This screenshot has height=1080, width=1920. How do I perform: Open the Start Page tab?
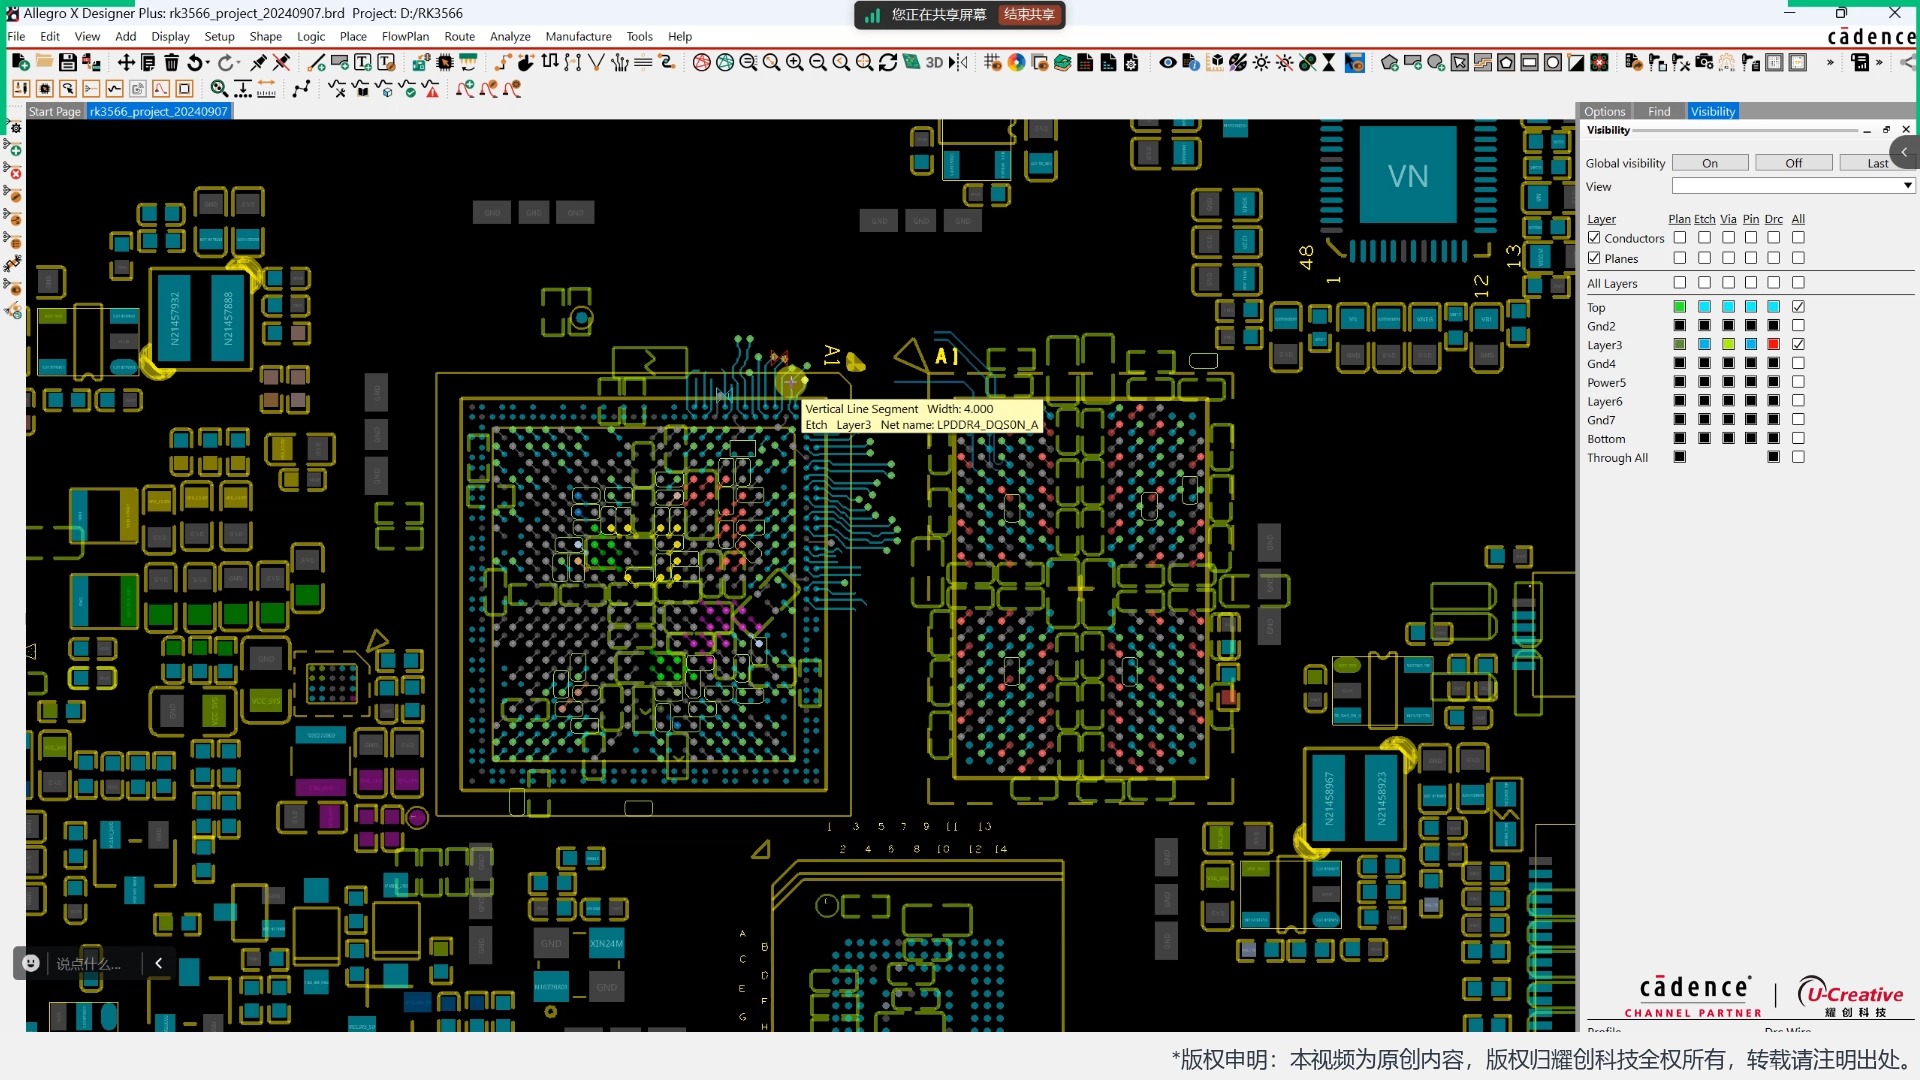coord(55,111)
